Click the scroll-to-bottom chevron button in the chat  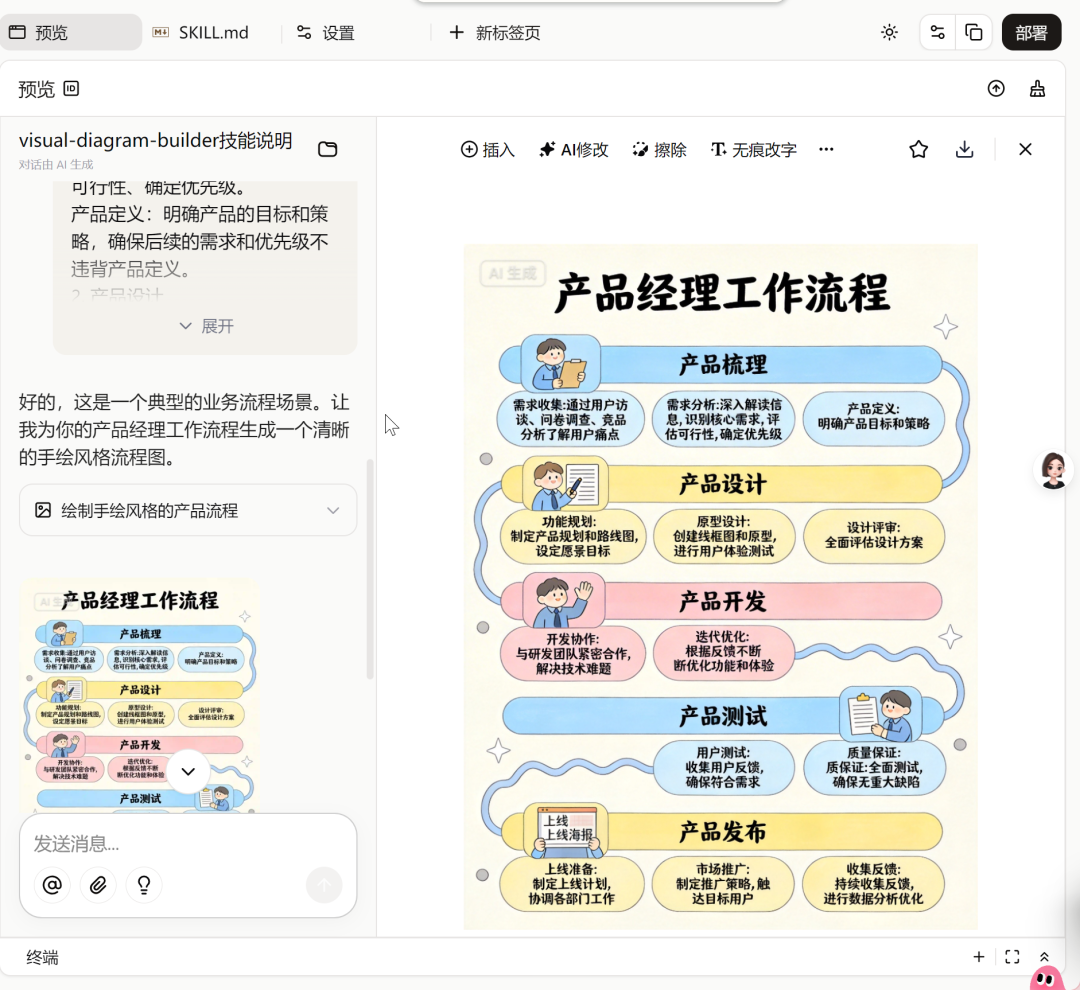[188, 771]
